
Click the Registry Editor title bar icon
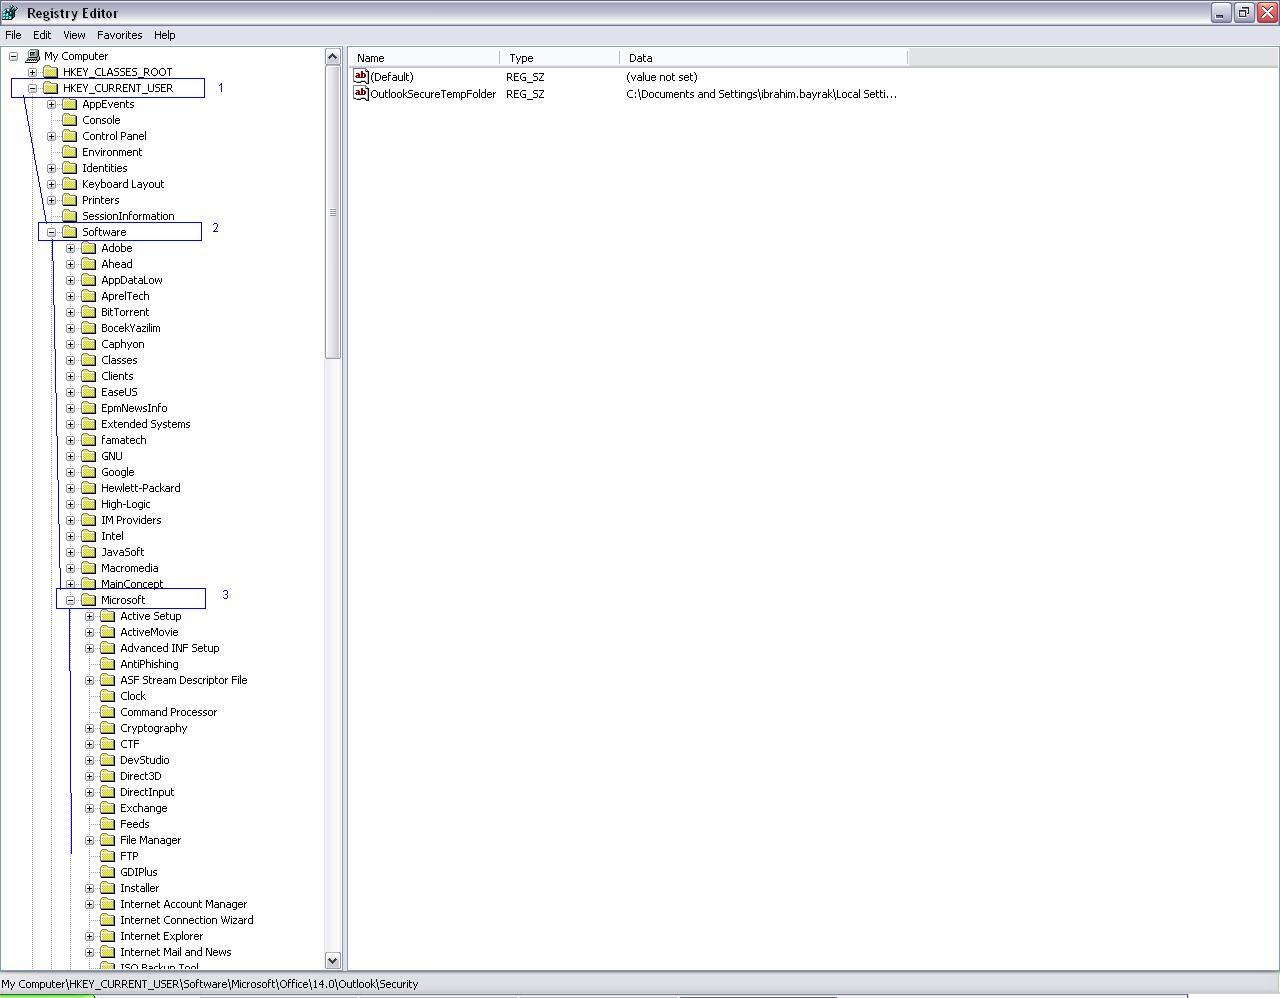[10, 13]
